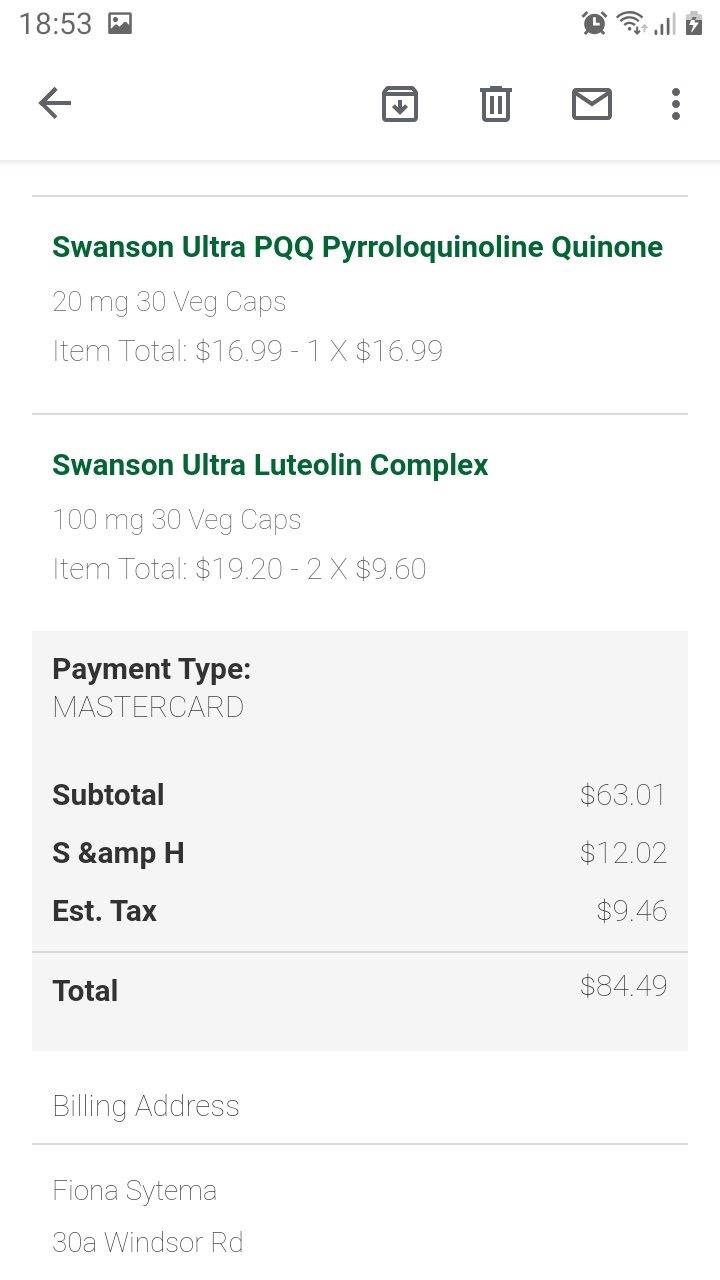Screen dimensions: 720x1280
Task: Archive this email message
Action: click(x=400, y=104)
